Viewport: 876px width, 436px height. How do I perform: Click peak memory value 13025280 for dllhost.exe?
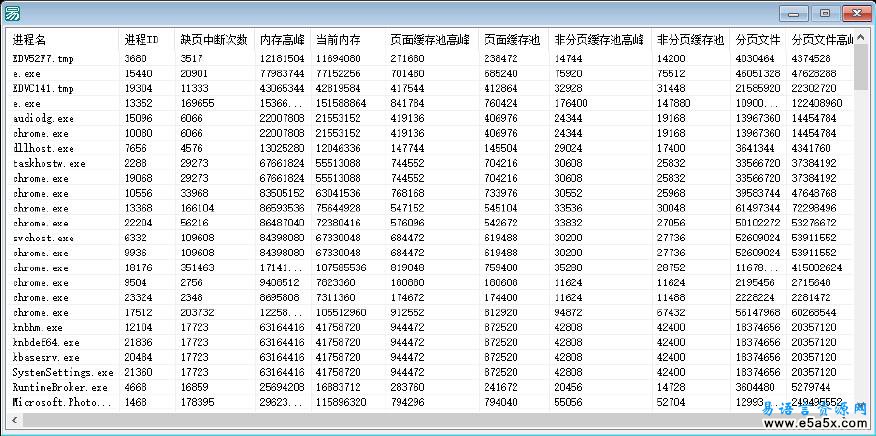282,149
